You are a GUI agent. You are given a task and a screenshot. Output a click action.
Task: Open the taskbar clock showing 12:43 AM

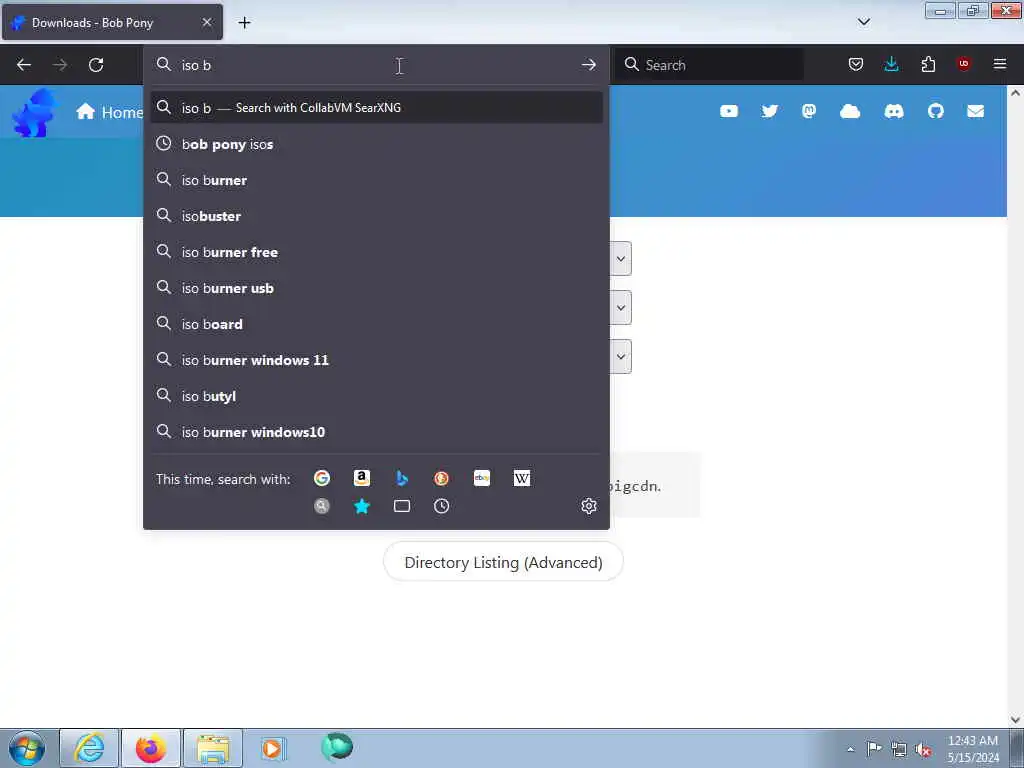pyautogui.click(x=973, y=749)
